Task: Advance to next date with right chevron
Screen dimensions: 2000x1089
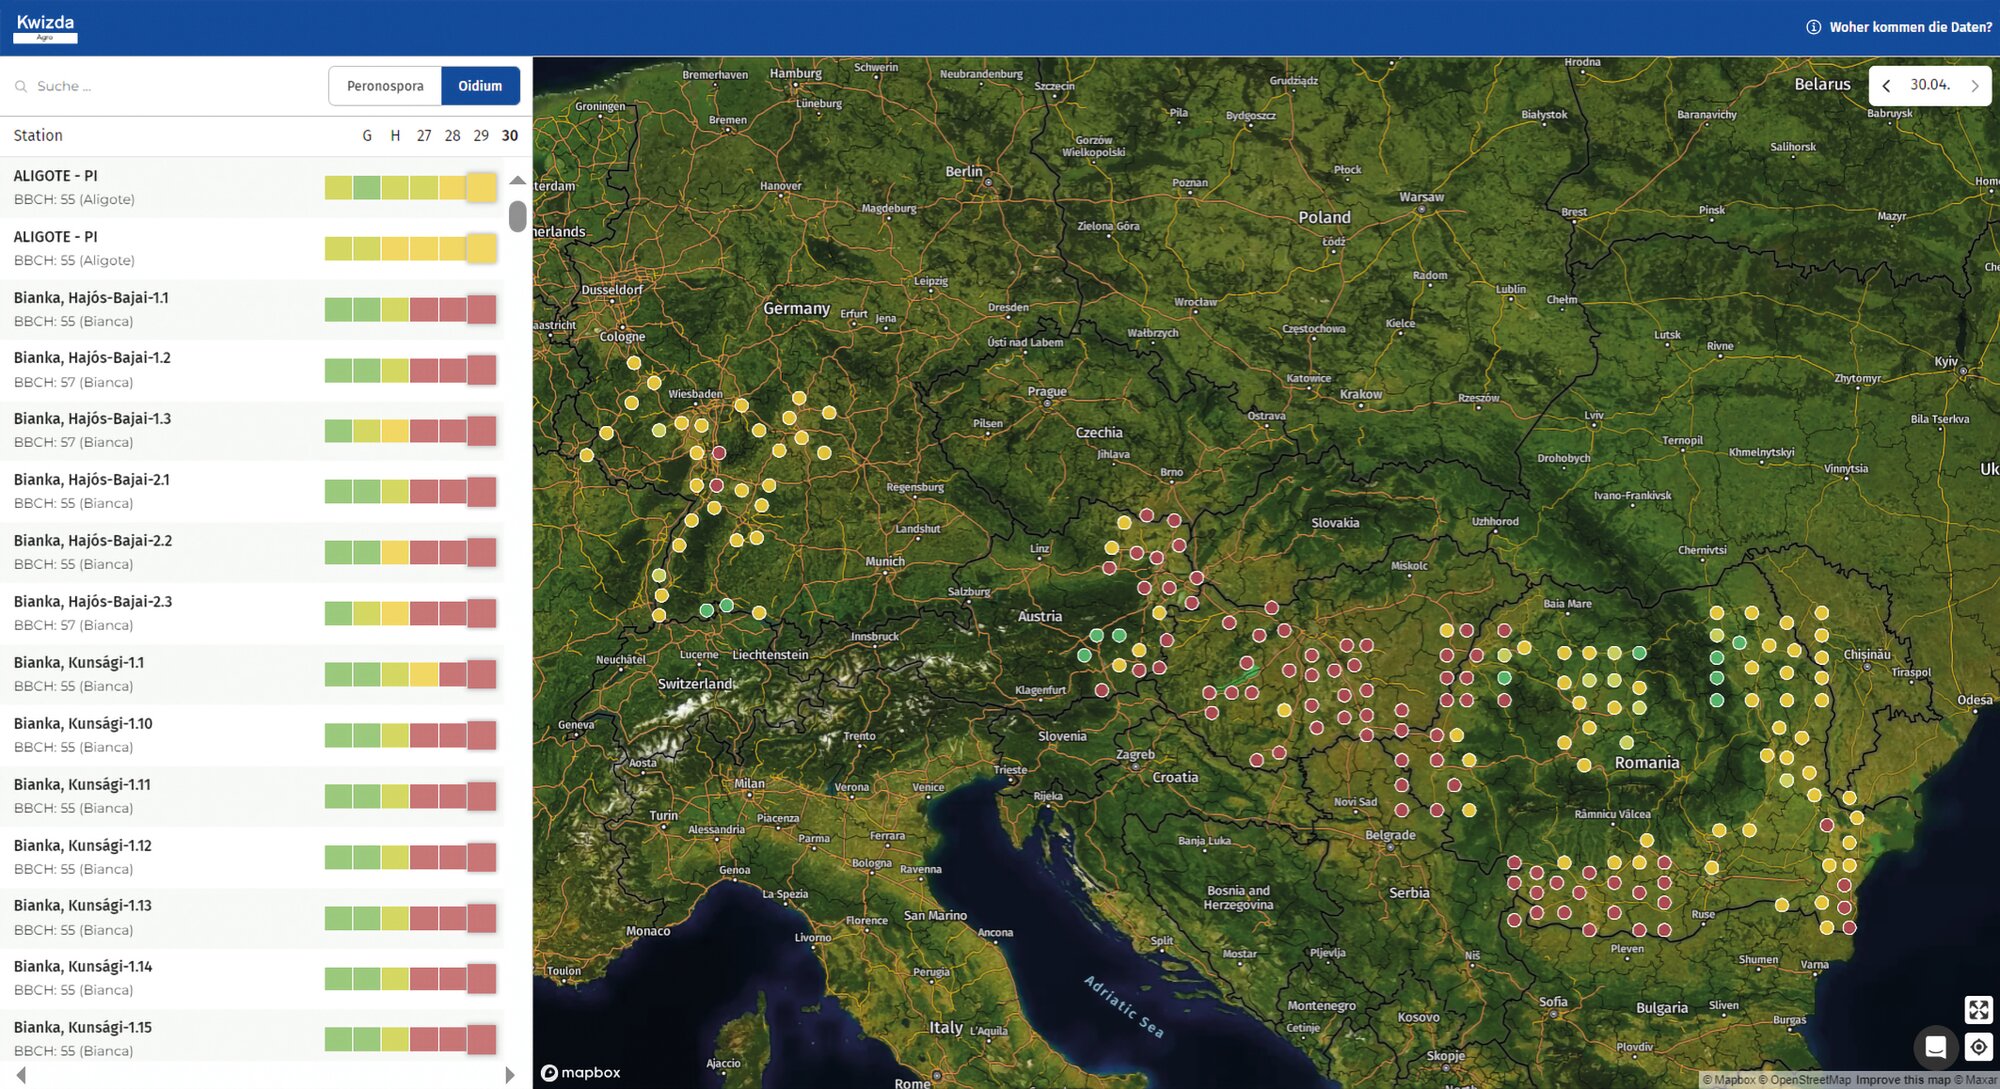Action: pyautogui.click(x=1975, y=86)
